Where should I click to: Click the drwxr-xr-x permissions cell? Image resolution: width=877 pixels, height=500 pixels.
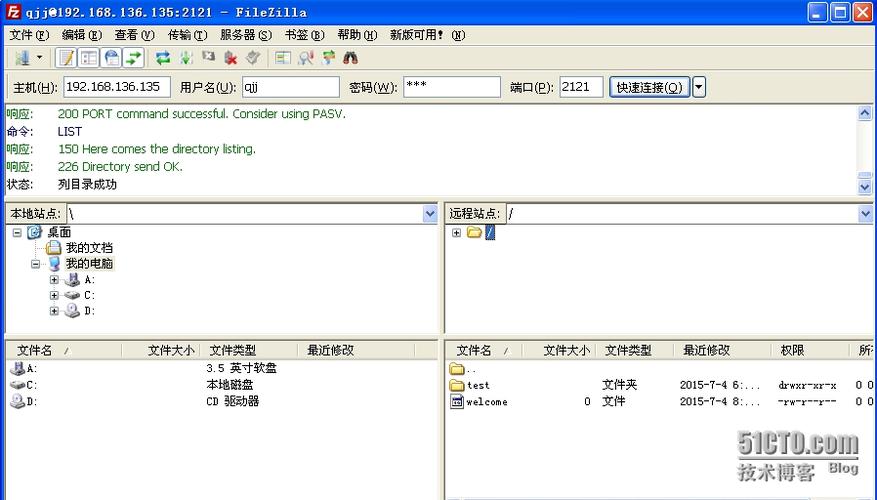click(807, 385)
